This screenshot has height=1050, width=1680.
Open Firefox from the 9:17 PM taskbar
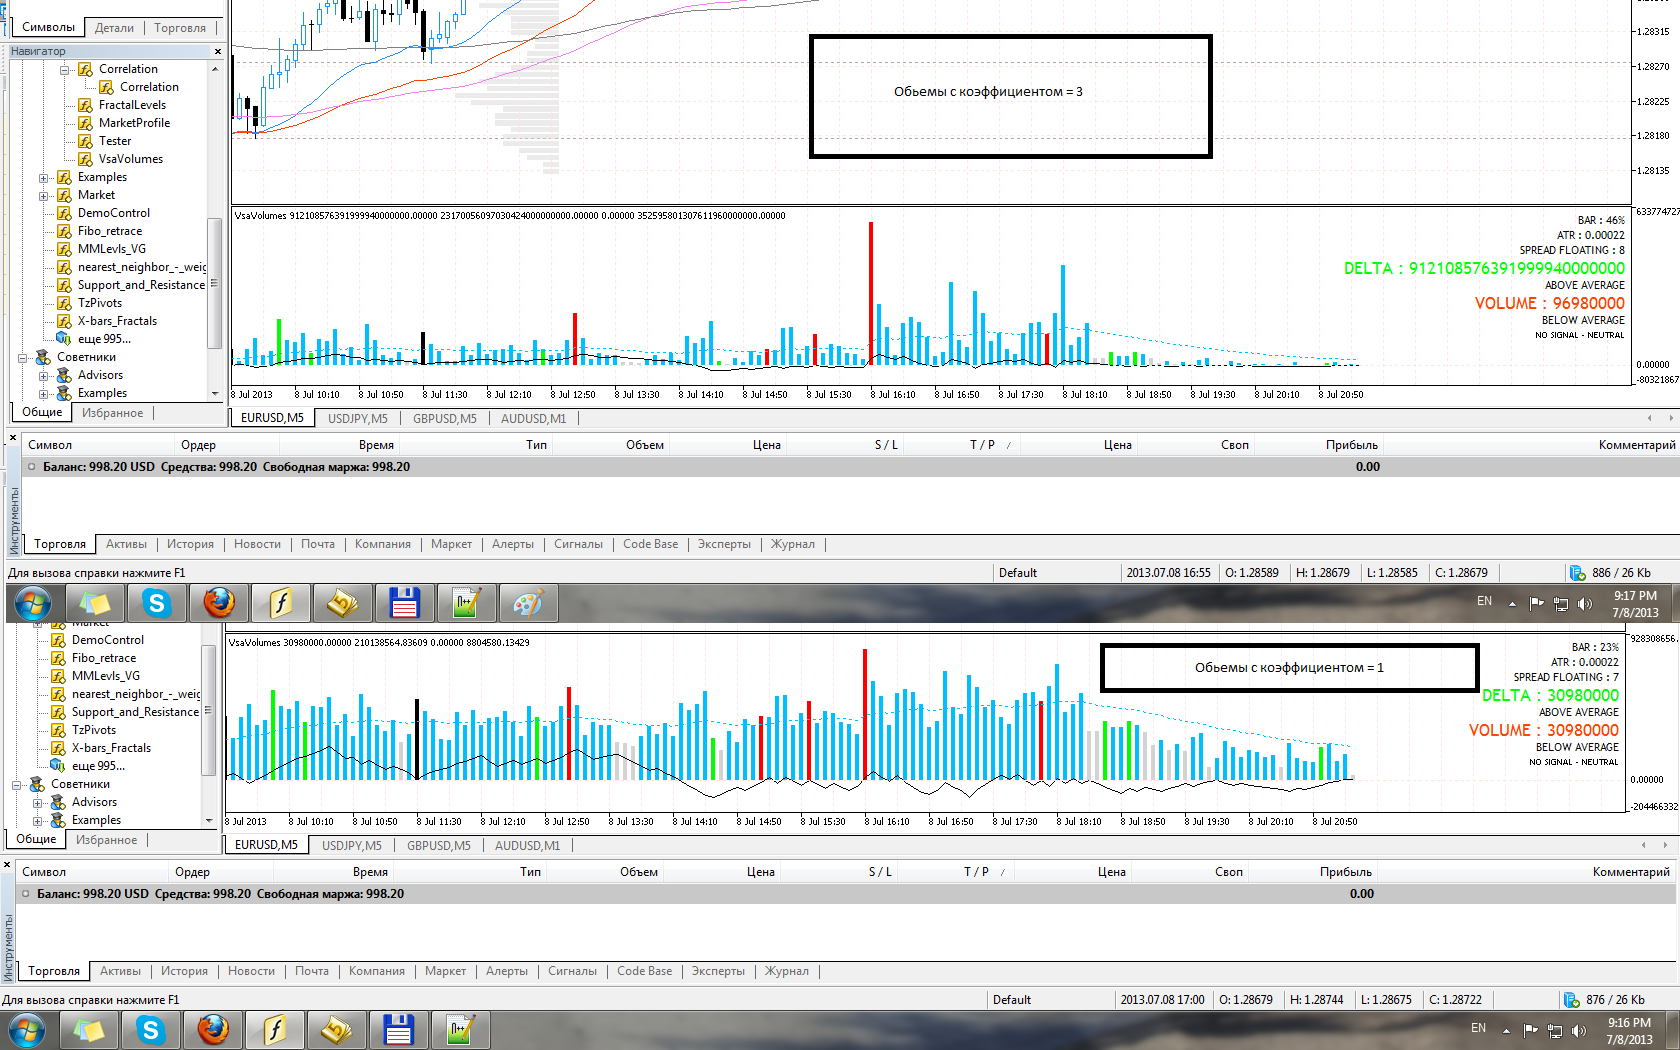[x=219, y=603]
